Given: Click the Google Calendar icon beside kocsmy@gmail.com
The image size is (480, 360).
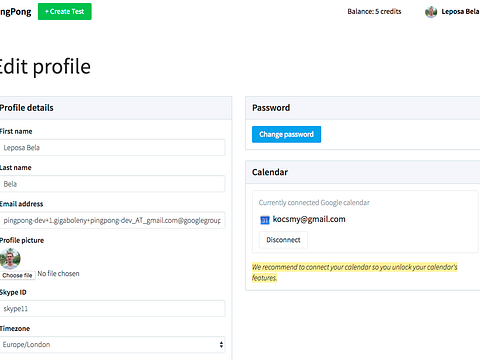Looking at the screenshot, I should click(x=265, y=220).
